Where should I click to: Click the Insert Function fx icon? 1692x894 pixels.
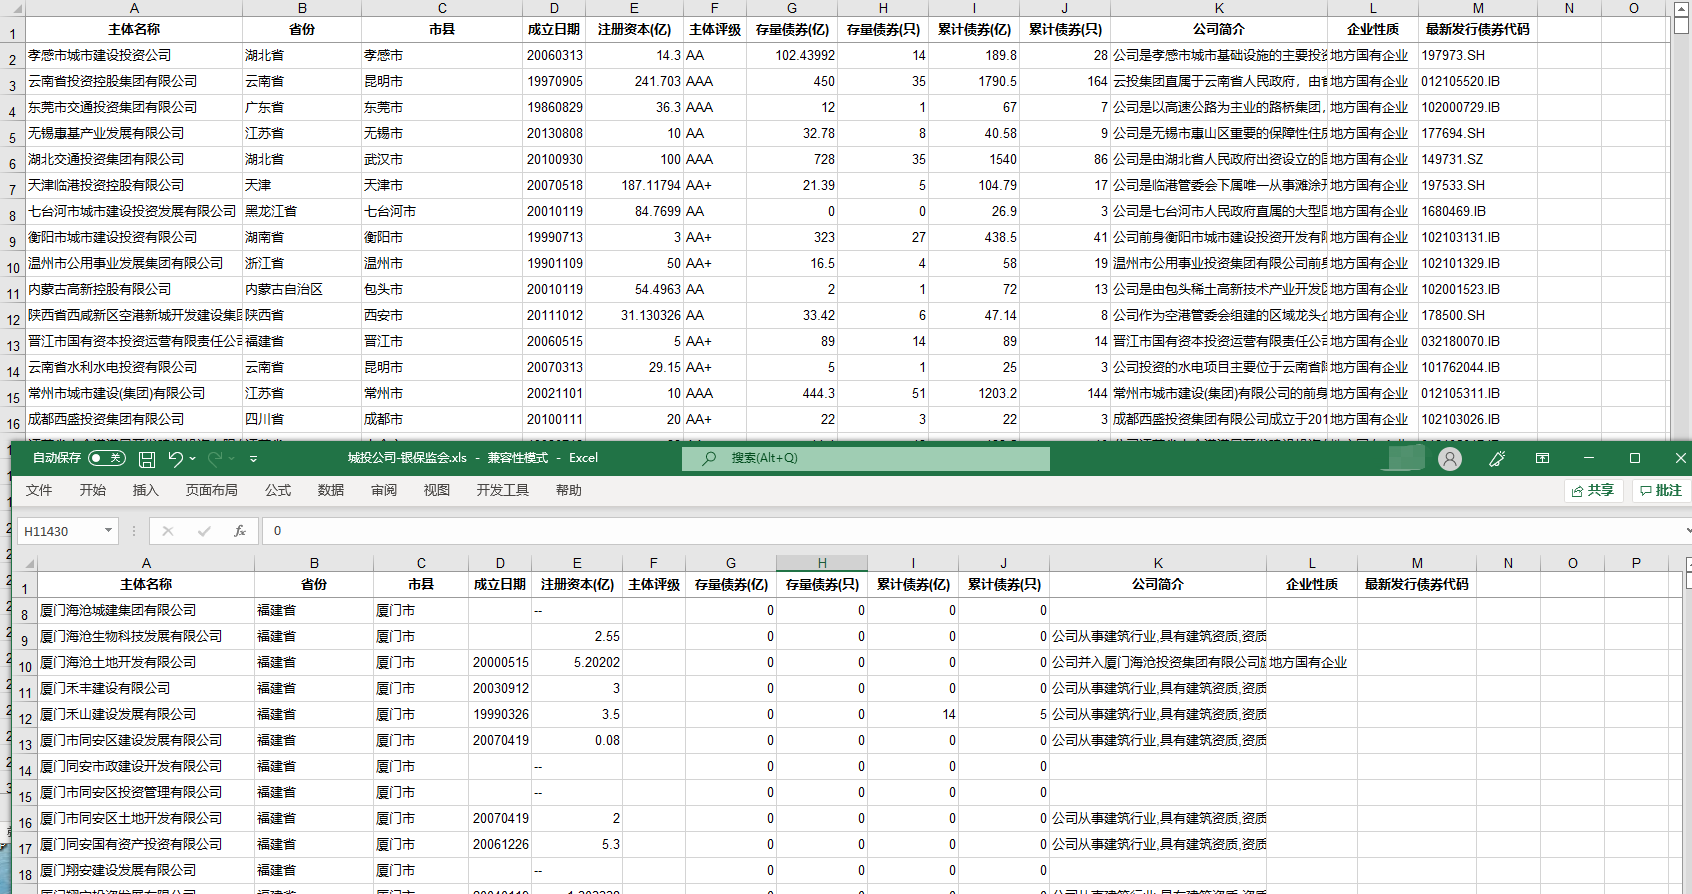point(240,531)
